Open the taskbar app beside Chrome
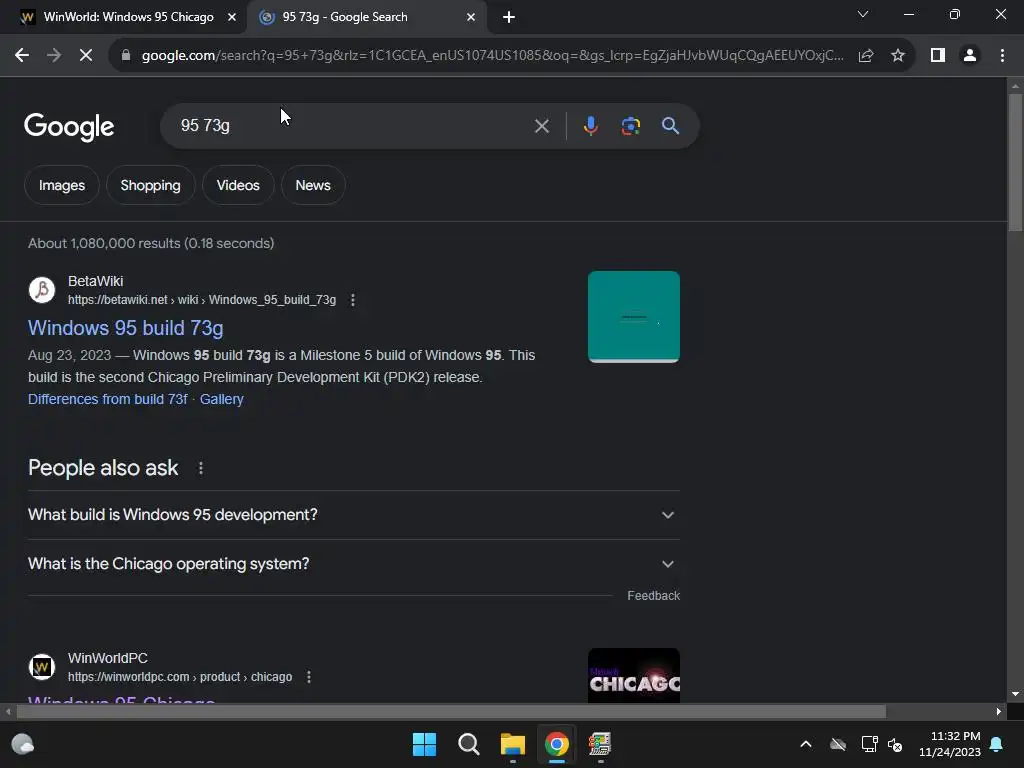 [600, 744]
